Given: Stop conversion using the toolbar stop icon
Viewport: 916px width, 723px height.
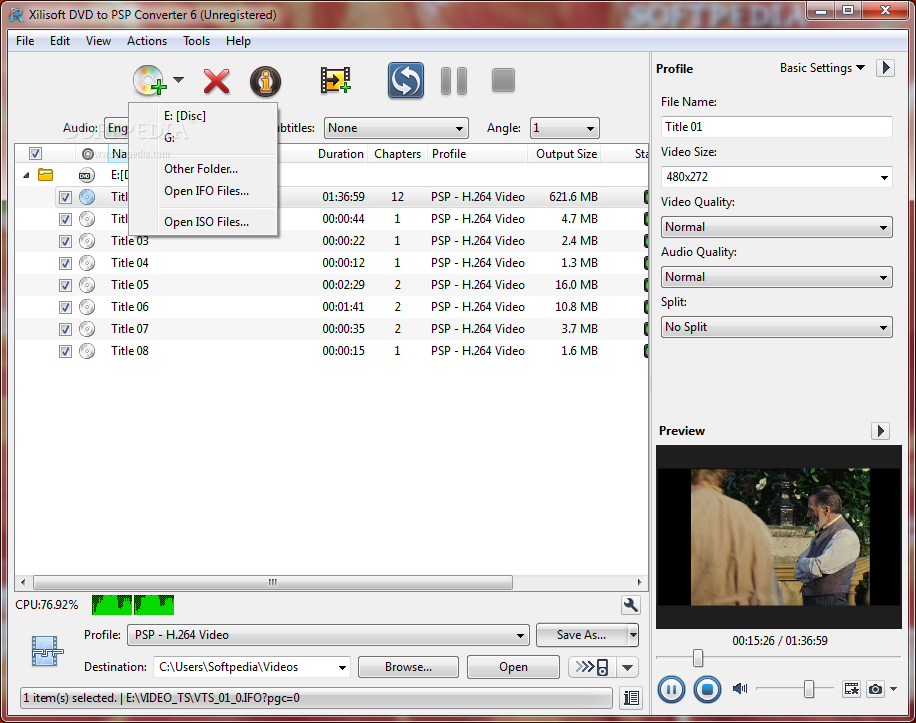Looking at the screenshot, I should tap(503, 81).
